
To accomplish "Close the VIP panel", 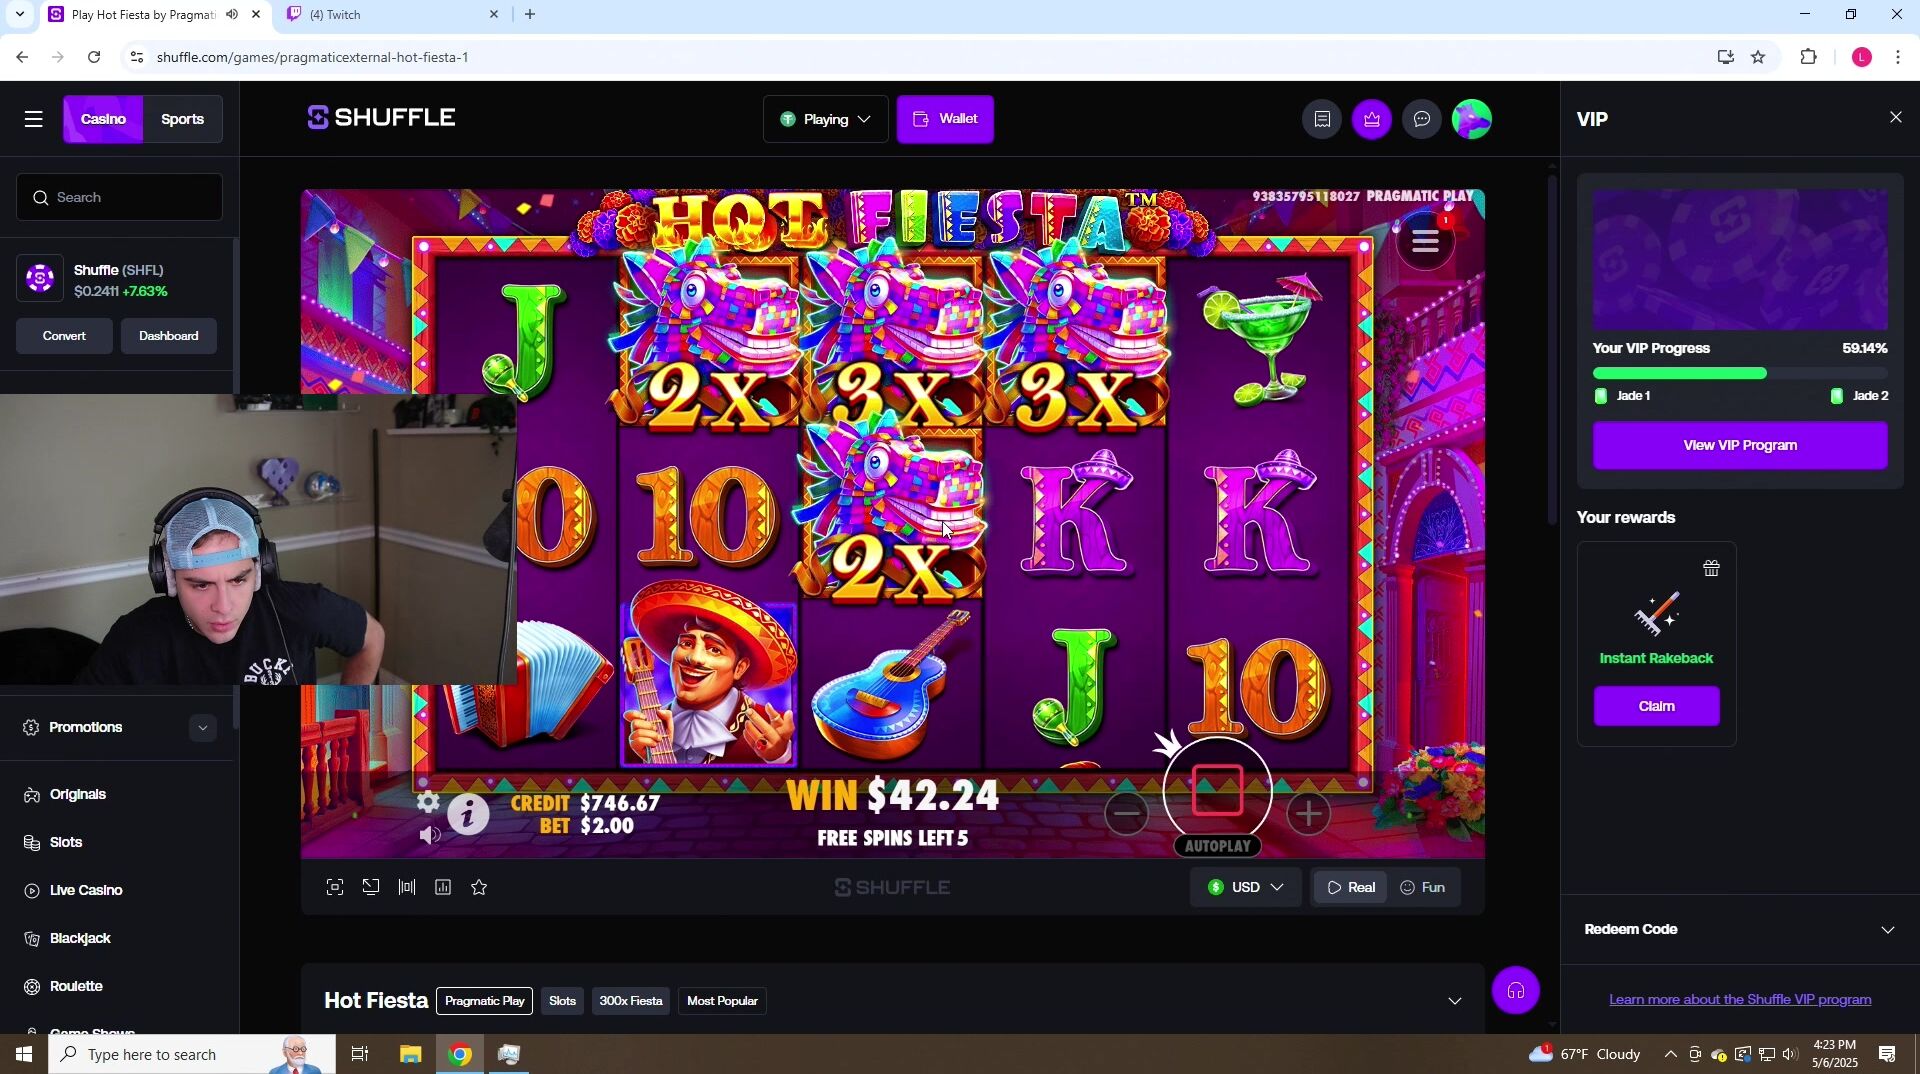I will point(1896,117).
